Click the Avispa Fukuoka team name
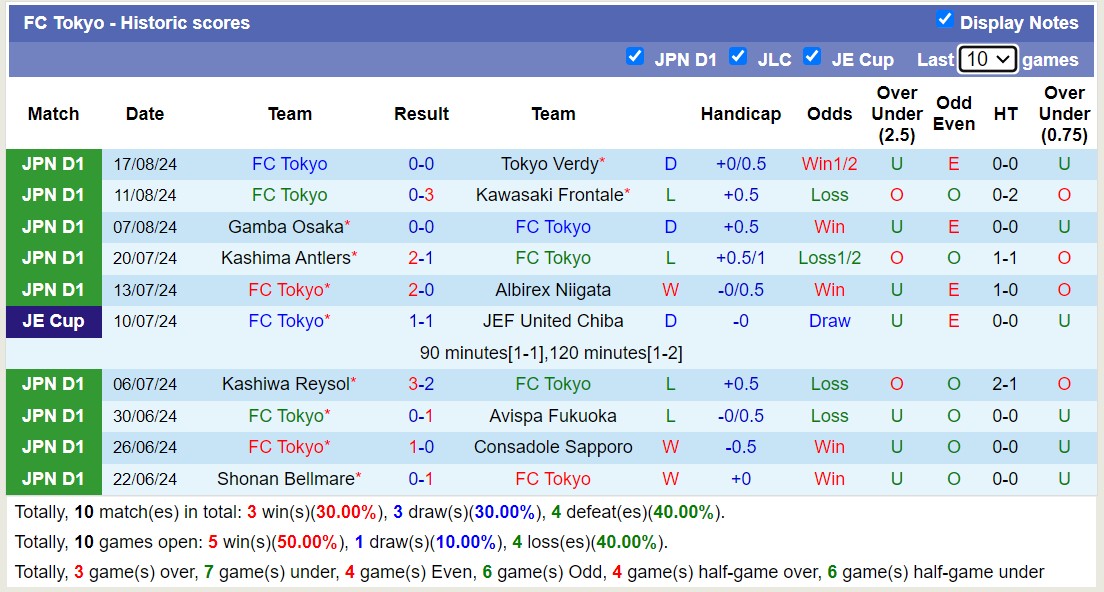 553,416
